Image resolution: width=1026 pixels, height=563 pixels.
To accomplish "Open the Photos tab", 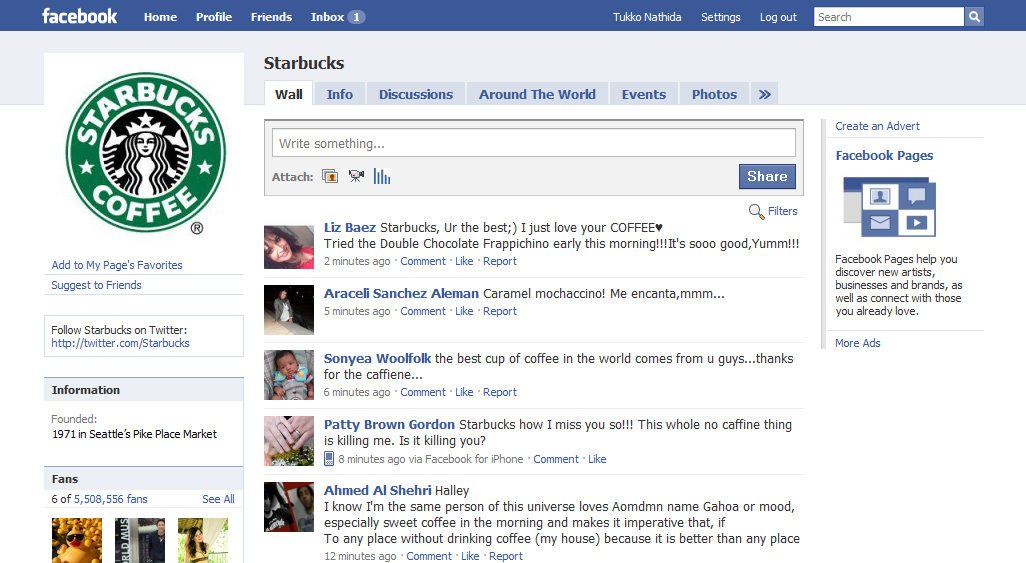I will coord(715,94).
